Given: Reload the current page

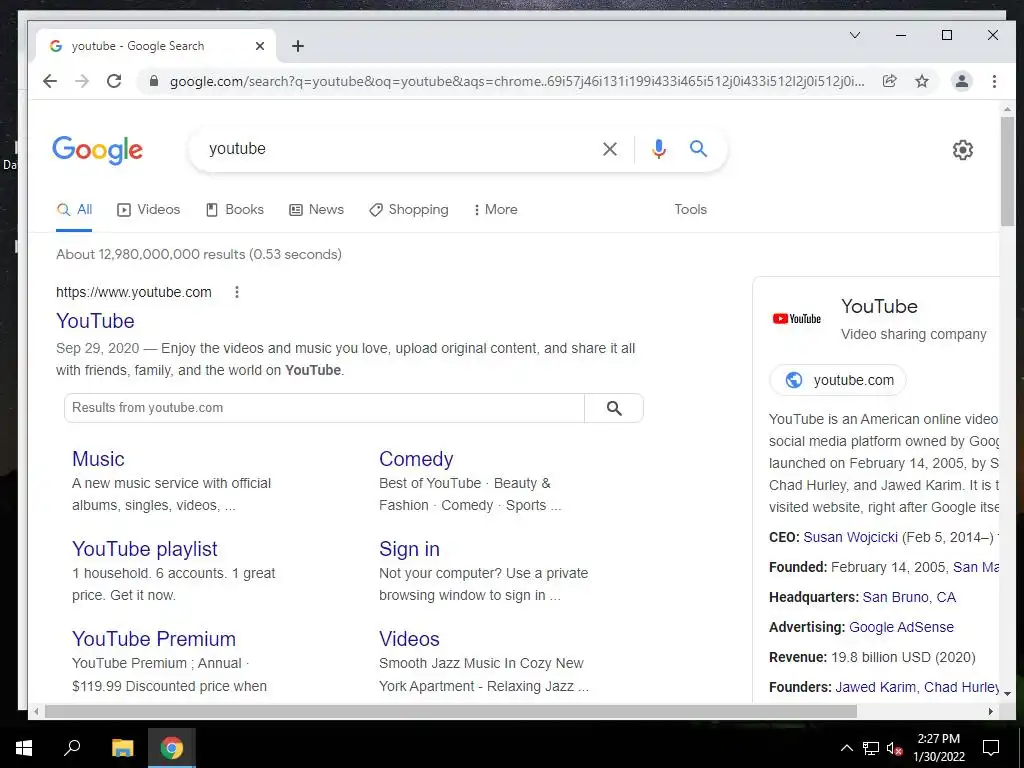Looking at the screenshot, I should (x=114, y=81).
